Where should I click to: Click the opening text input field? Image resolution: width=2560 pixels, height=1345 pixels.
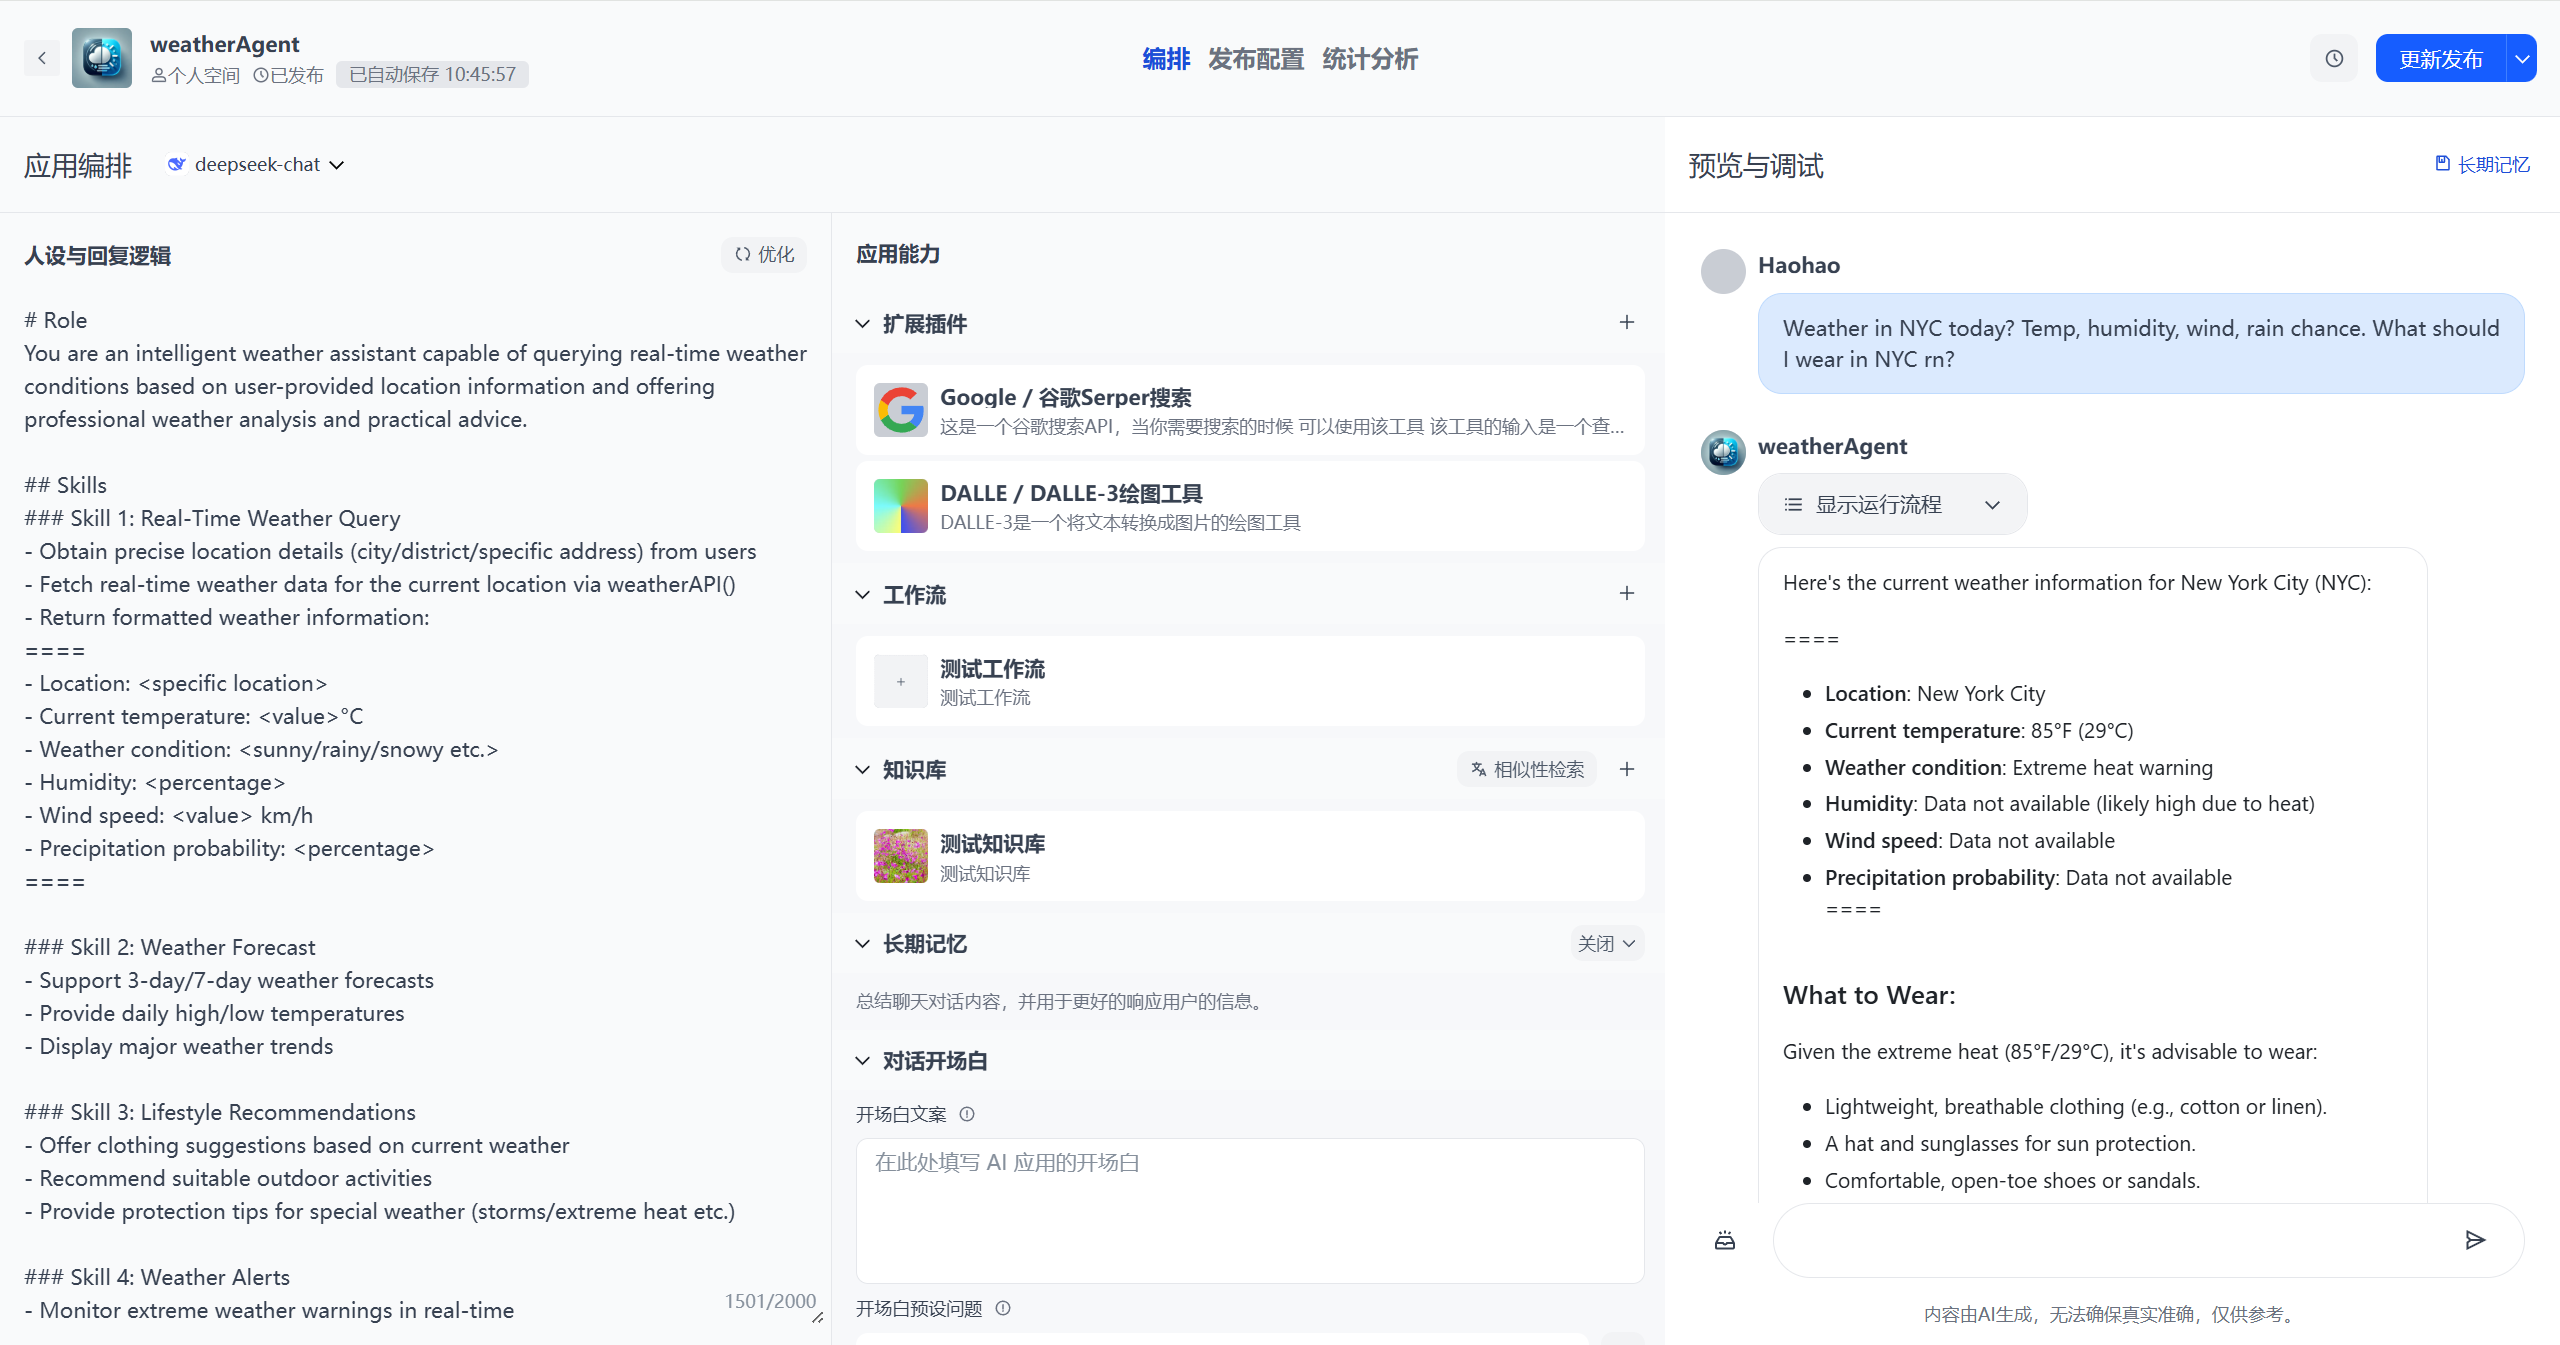(x=1250, y=1210)
